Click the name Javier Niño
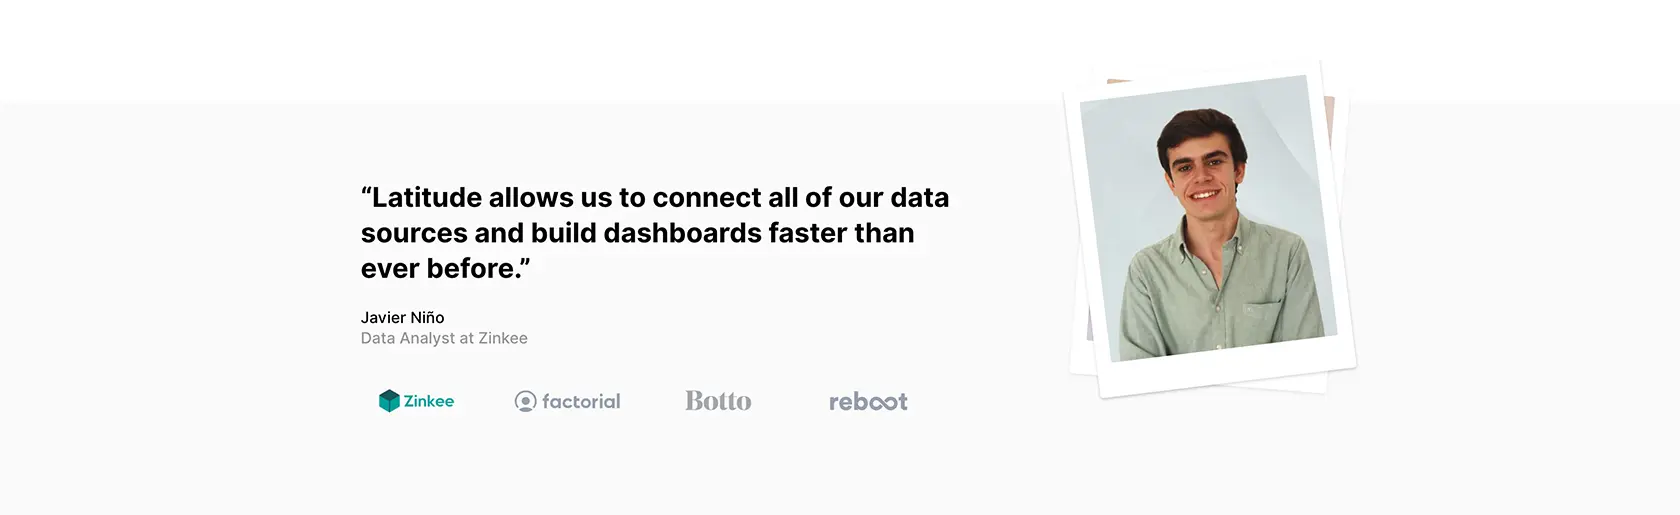Screen dimensions: 1680x515 (x=402, y=318)
